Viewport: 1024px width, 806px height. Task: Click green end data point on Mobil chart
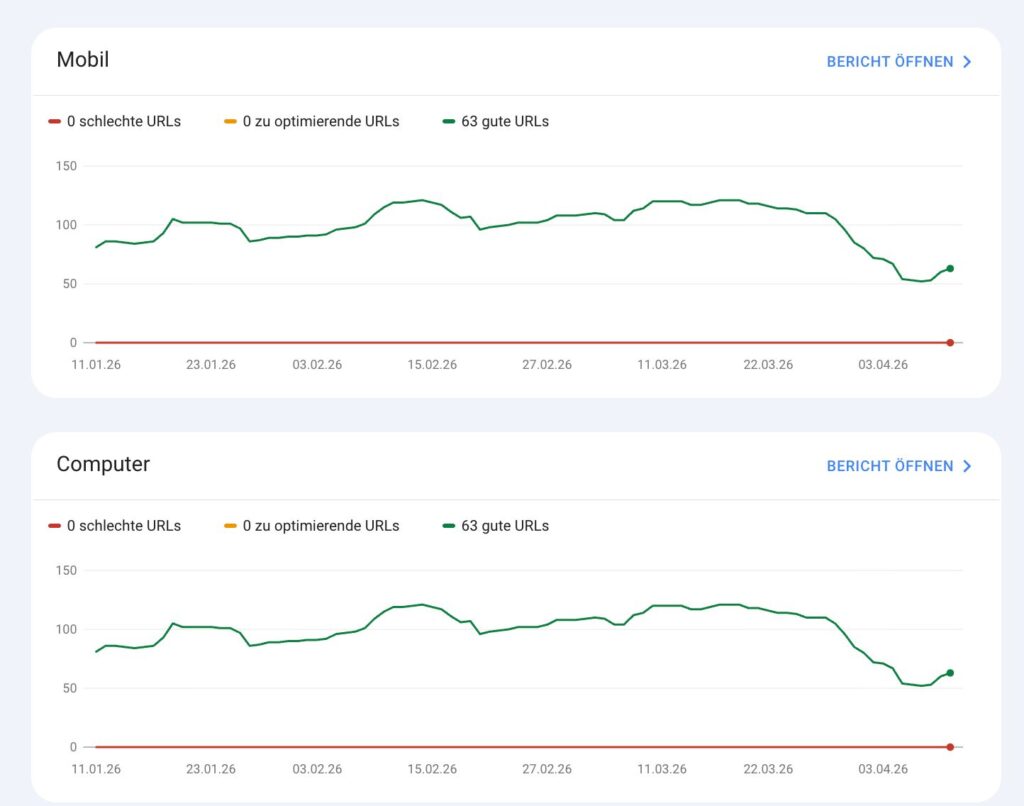pyautogui.click(x=950, y=268)
